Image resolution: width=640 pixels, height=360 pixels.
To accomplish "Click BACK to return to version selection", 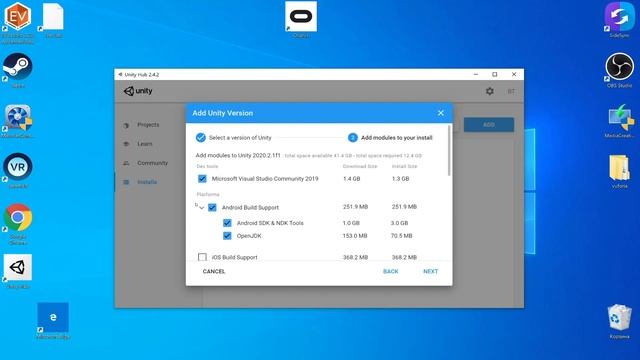I will [391, 271].
